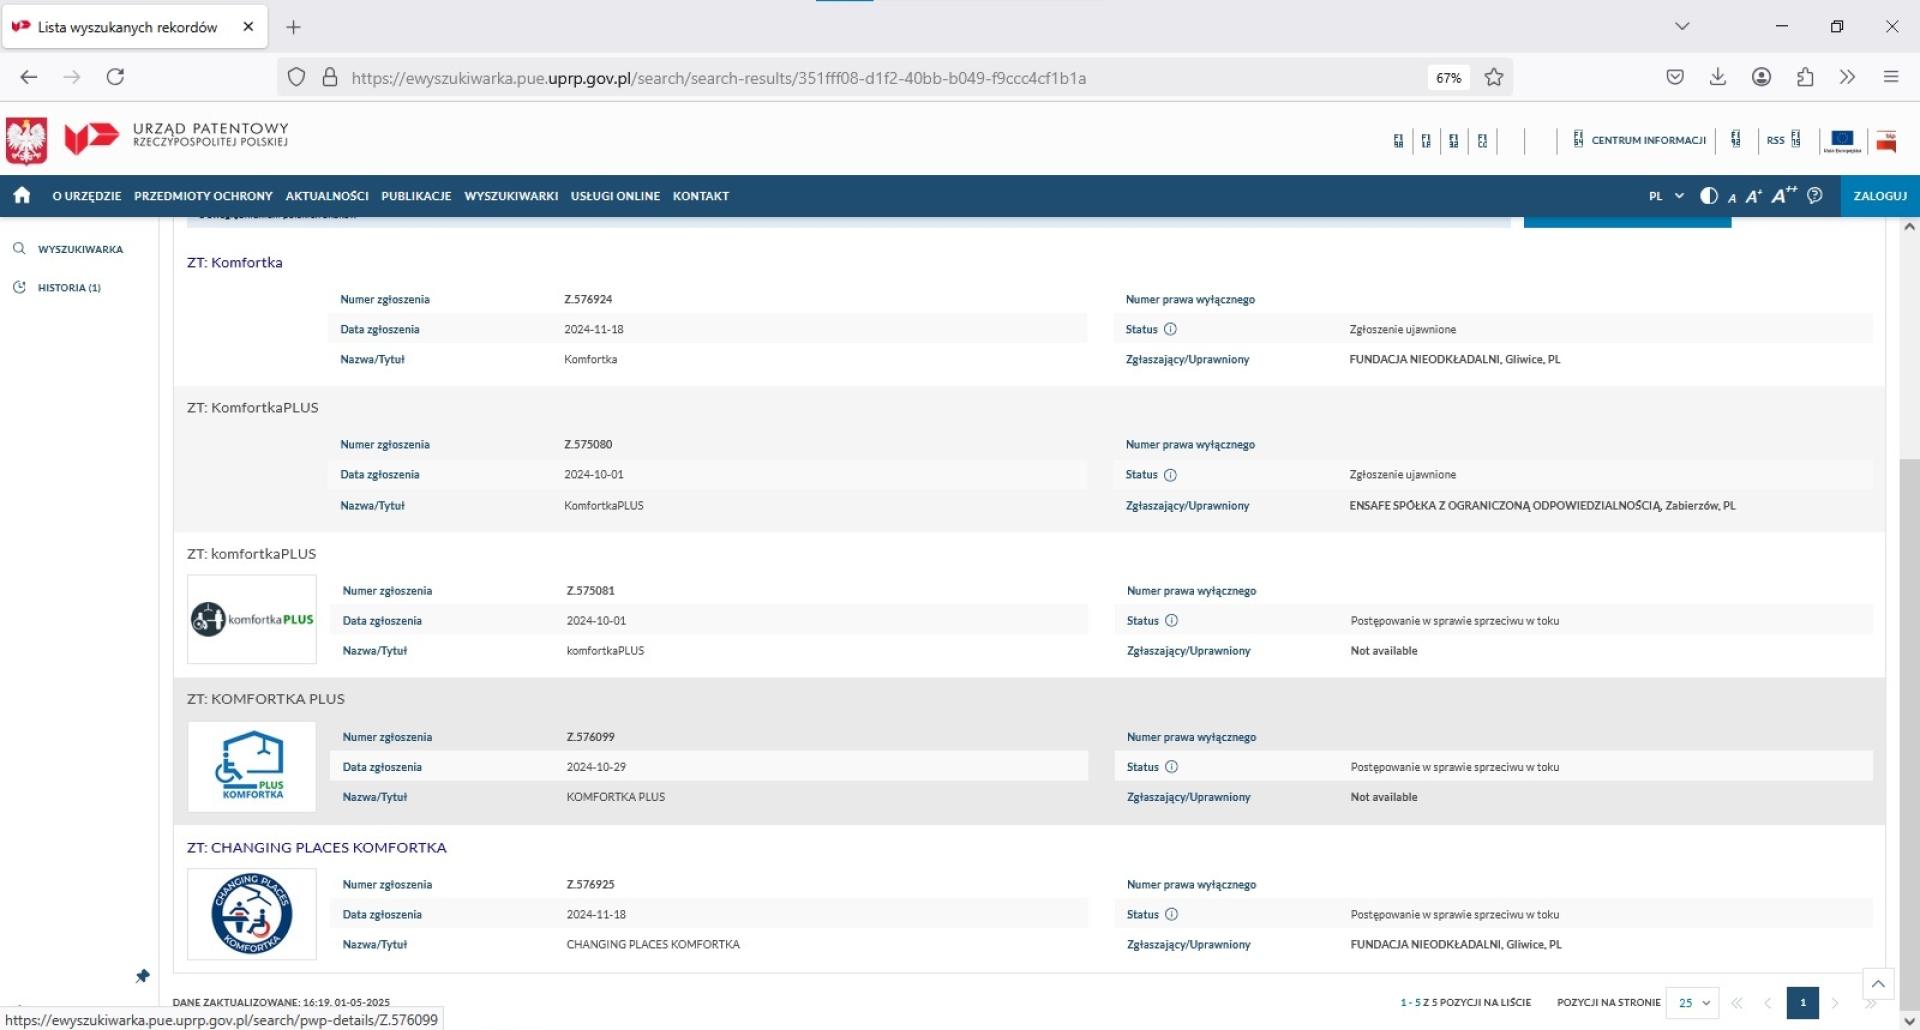Expand the PL language dropdown
The width and height of the screenshot is (1920, 1030).
click(1666, 196)
